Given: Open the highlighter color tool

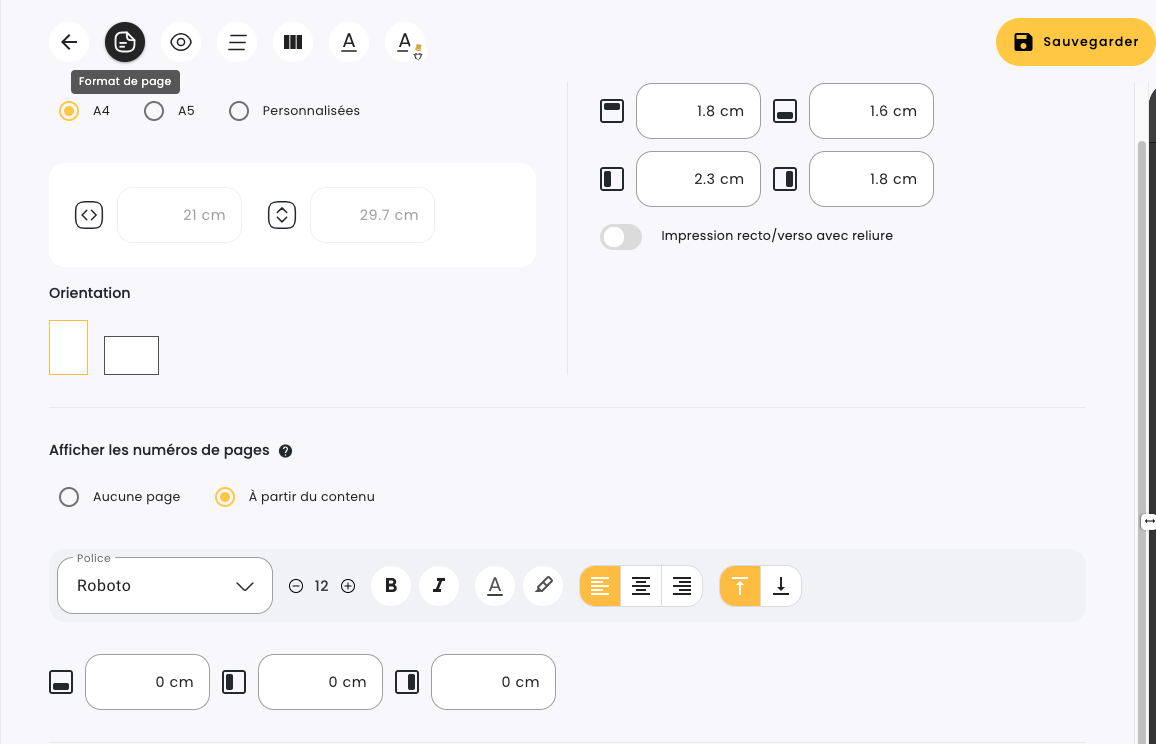Looking at the screenshot, I should pos(543,586).
